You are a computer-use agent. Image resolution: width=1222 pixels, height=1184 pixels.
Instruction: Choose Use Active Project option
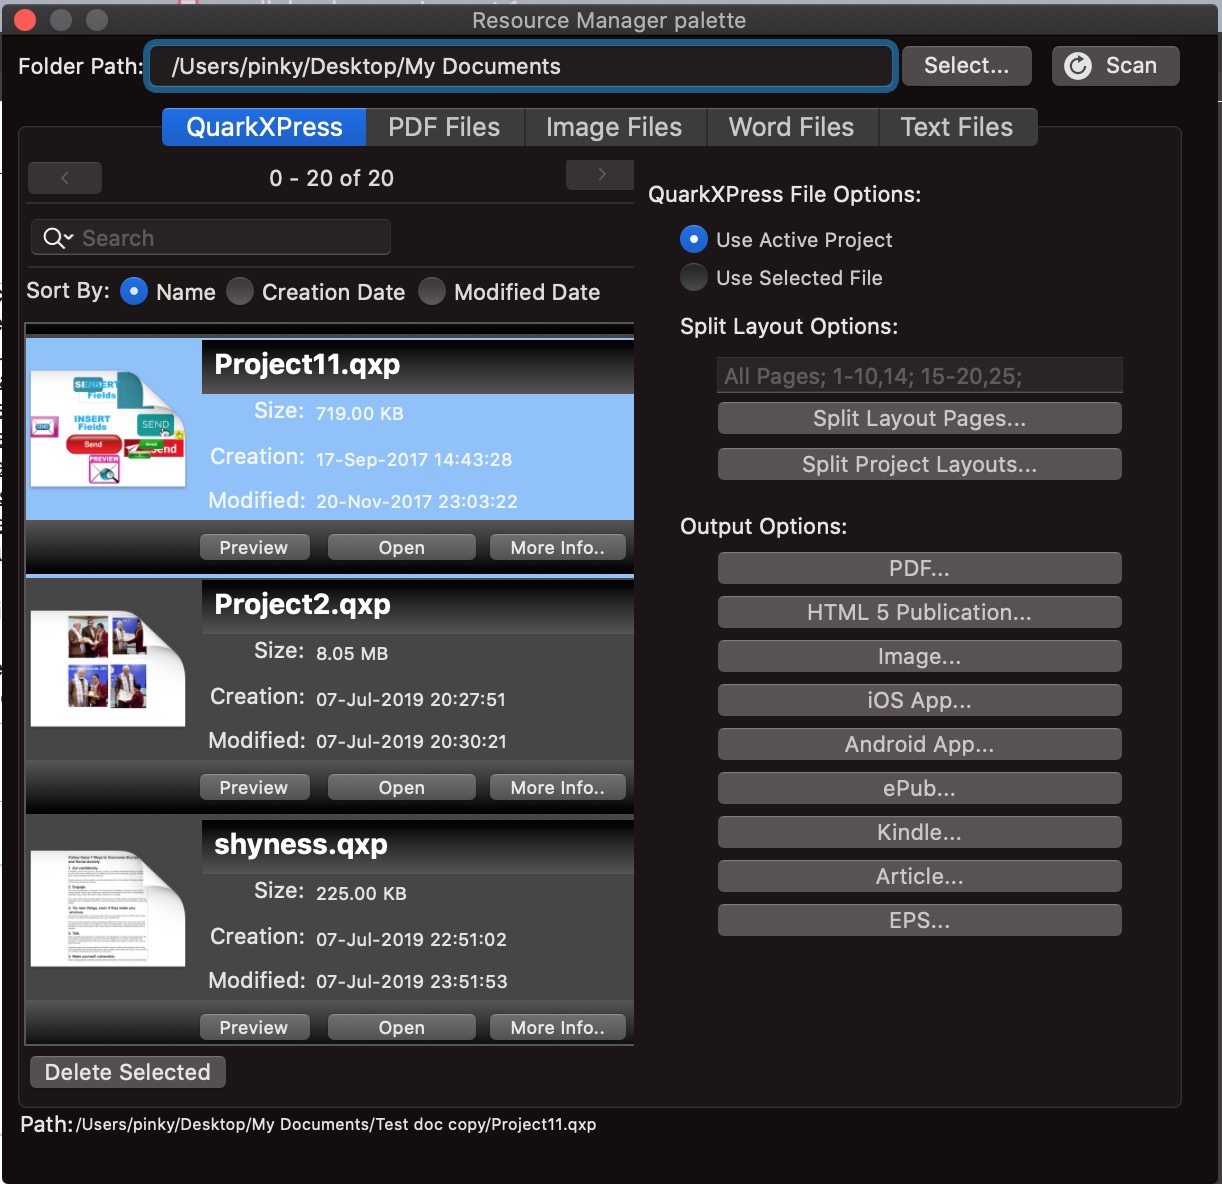(694, 239)
